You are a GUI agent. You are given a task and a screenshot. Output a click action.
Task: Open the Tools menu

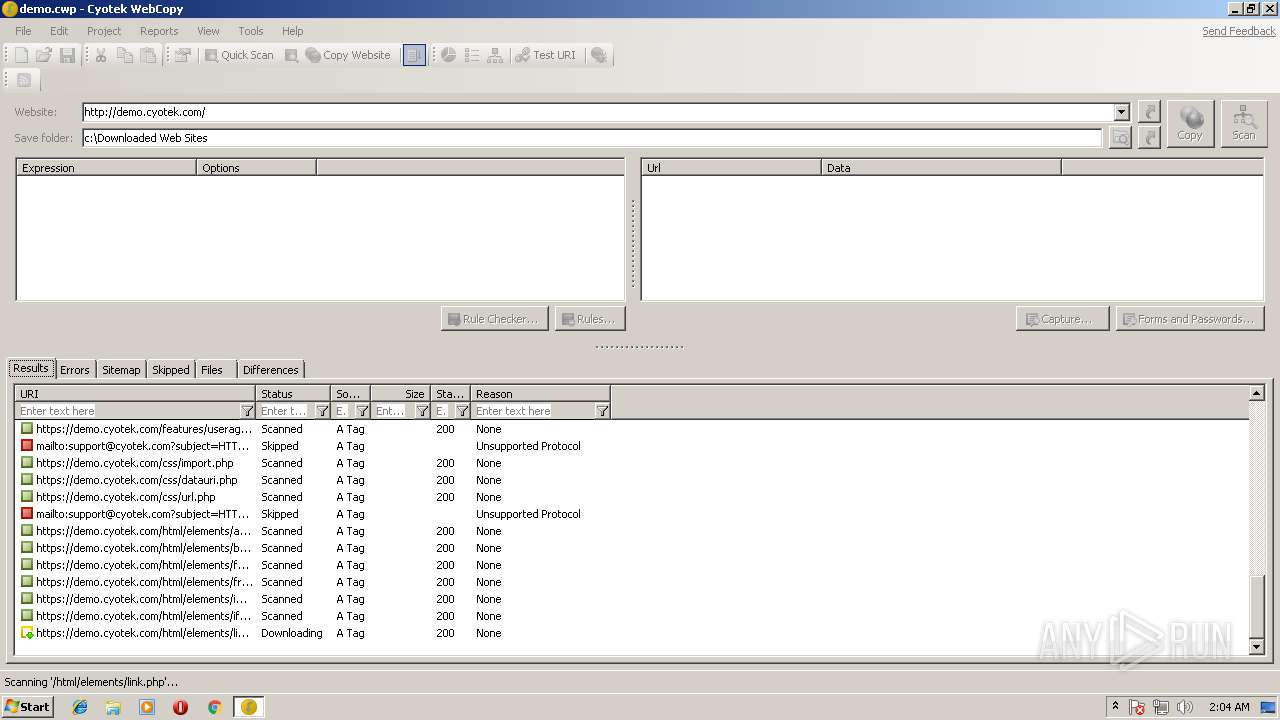(251, 31)
